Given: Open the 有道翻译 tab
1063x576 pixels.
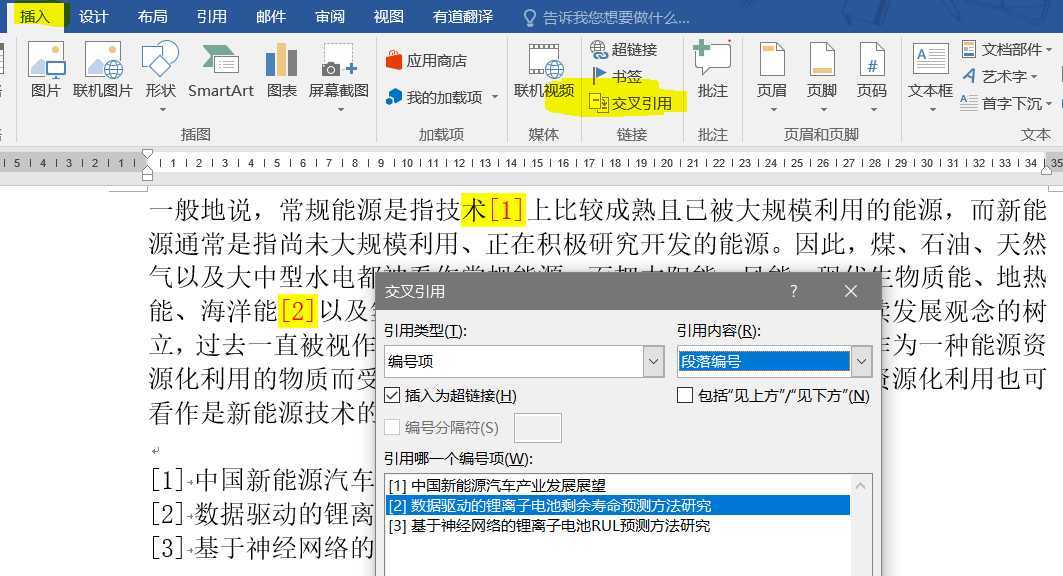Looking at the screenshot, I should point(462,16).
